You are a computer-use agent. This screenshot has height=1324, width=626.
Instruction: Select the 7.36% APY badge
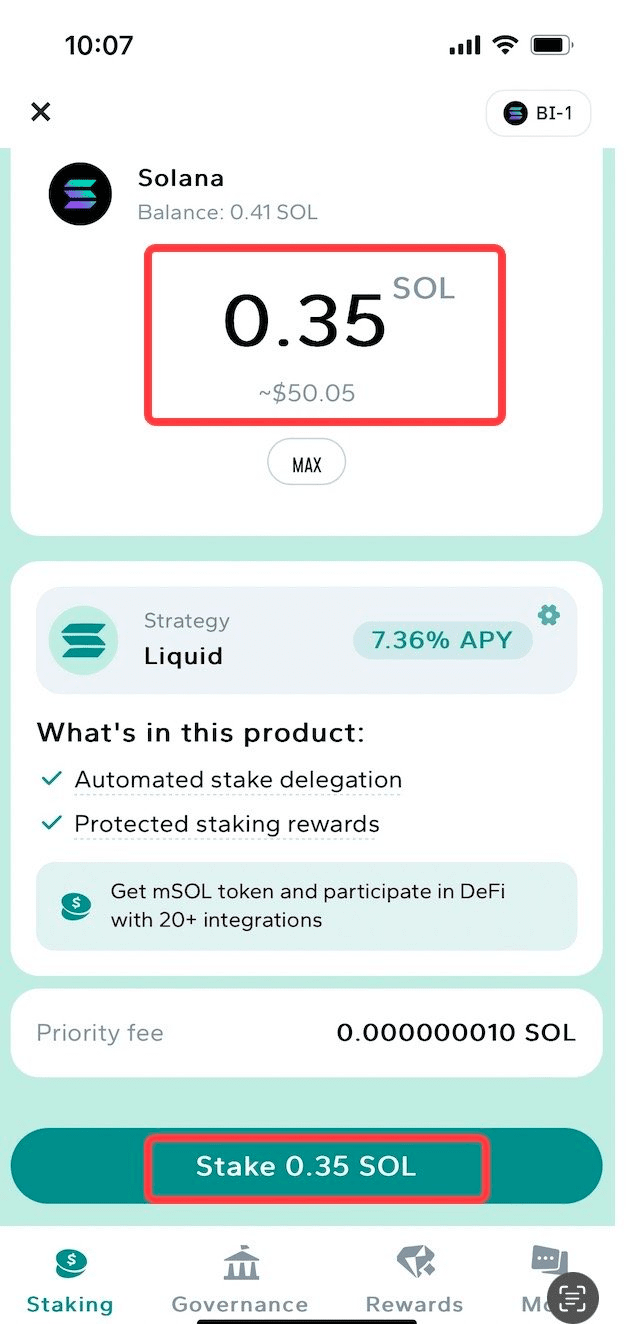(x=443, y=640)
